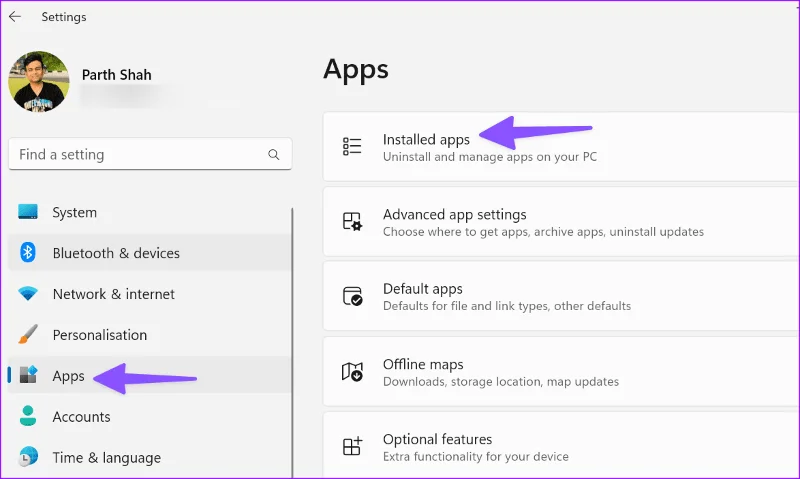The width and height of the screenshot is (800, 479).
Task: Click the Default apps icon
Action: click(x=352, y=296)
